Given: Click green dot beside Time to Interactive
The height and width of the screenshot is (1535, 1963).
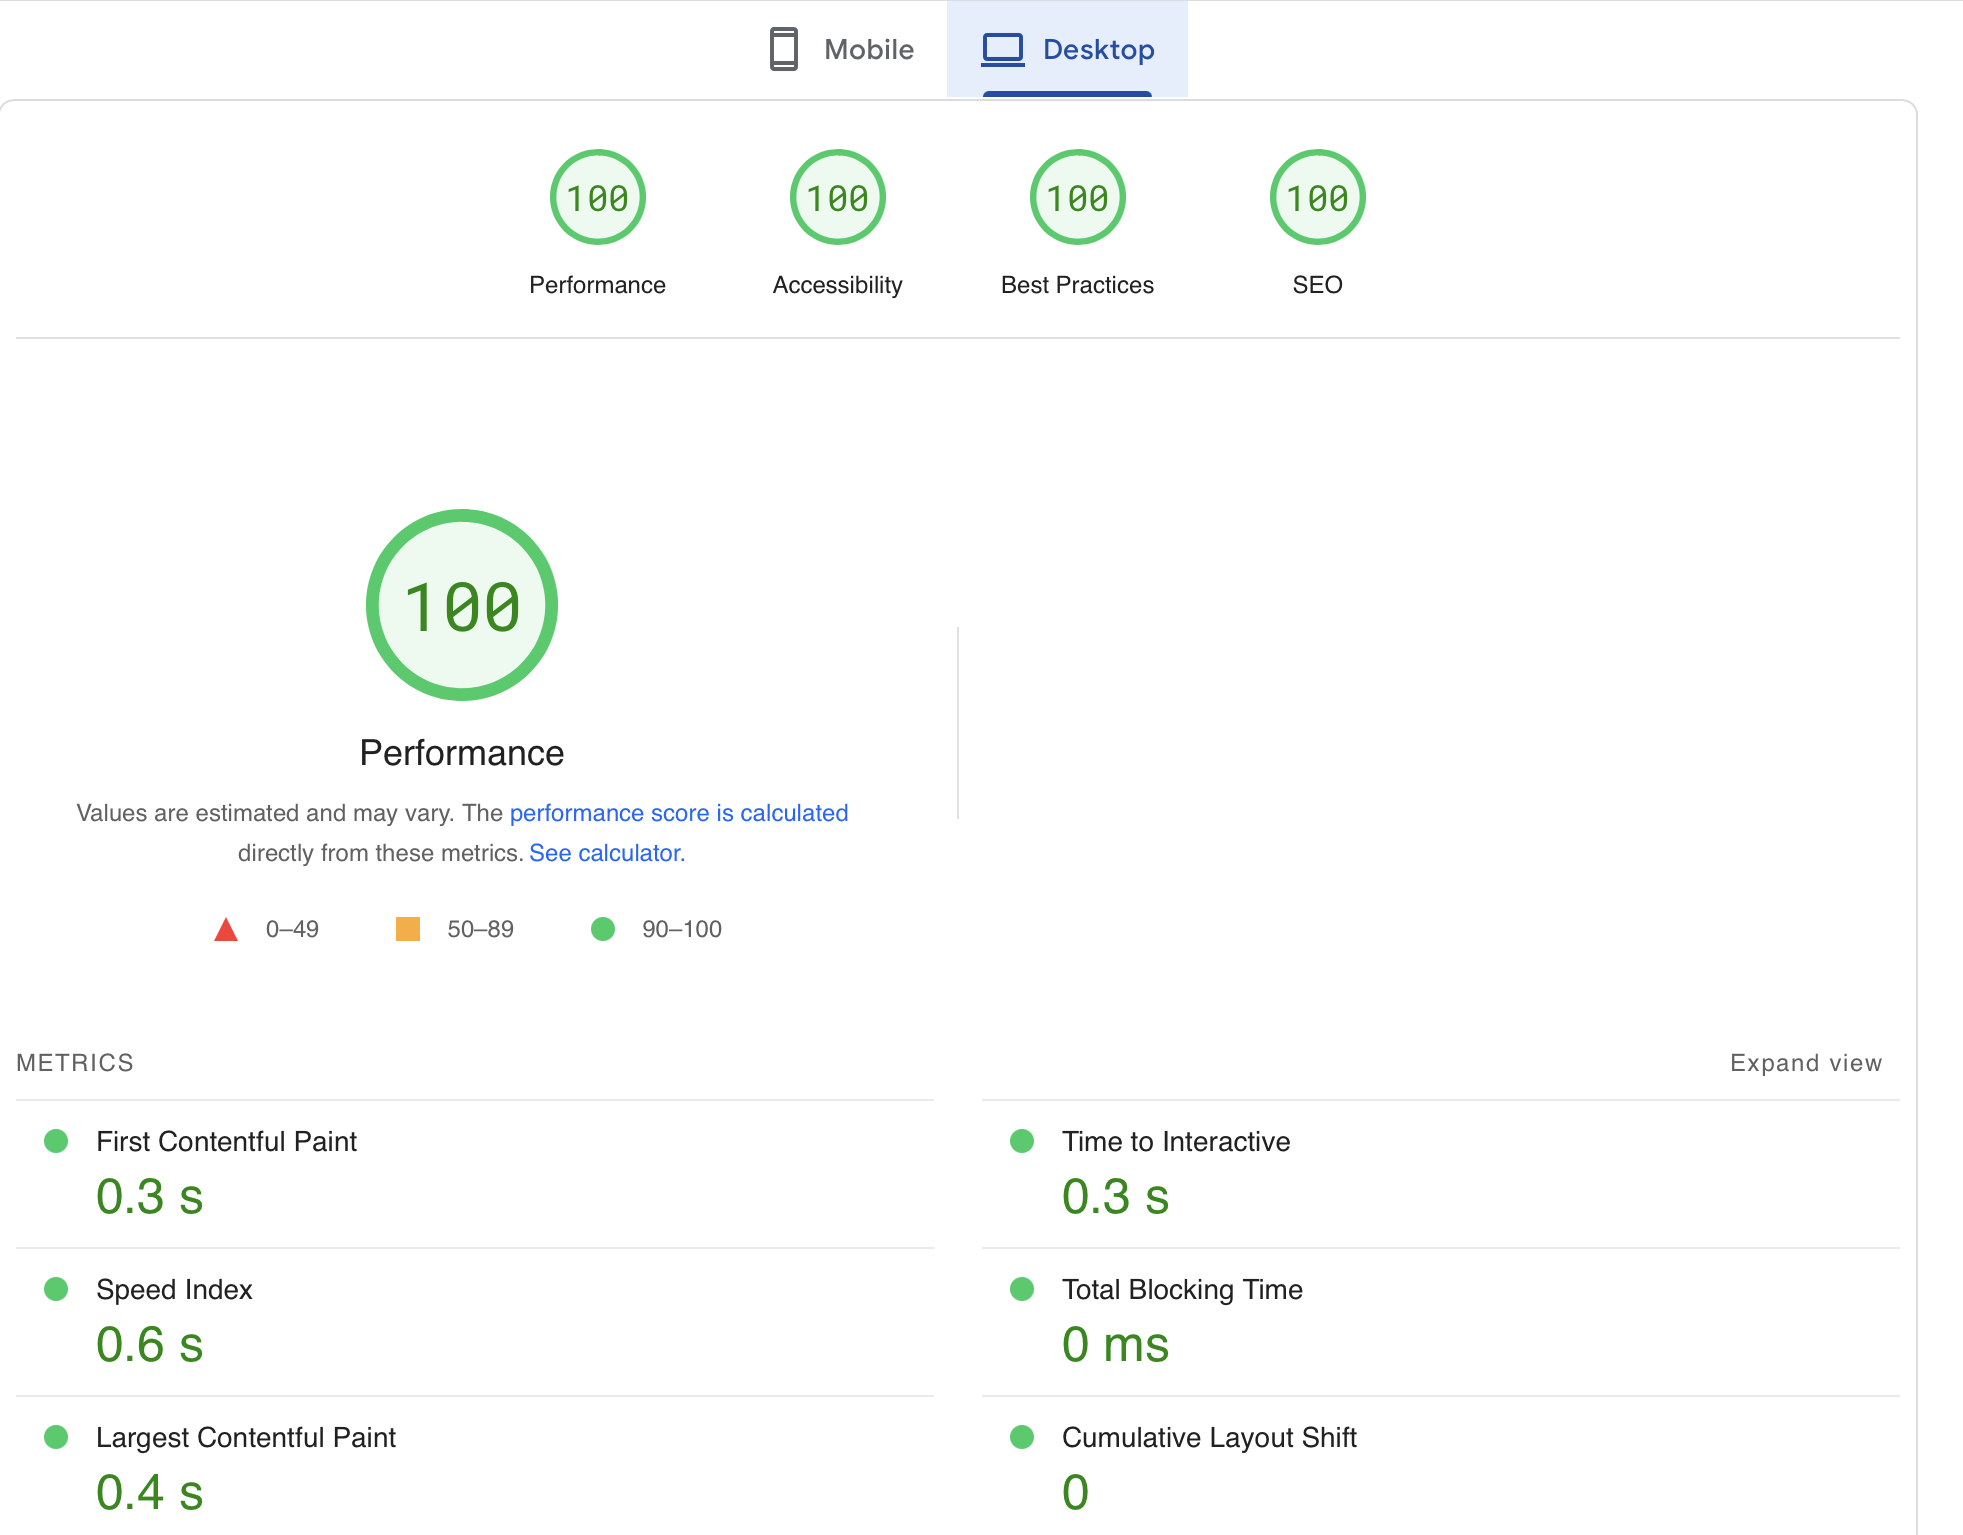Looking at the screenshot, I should pos(1022,1141).
